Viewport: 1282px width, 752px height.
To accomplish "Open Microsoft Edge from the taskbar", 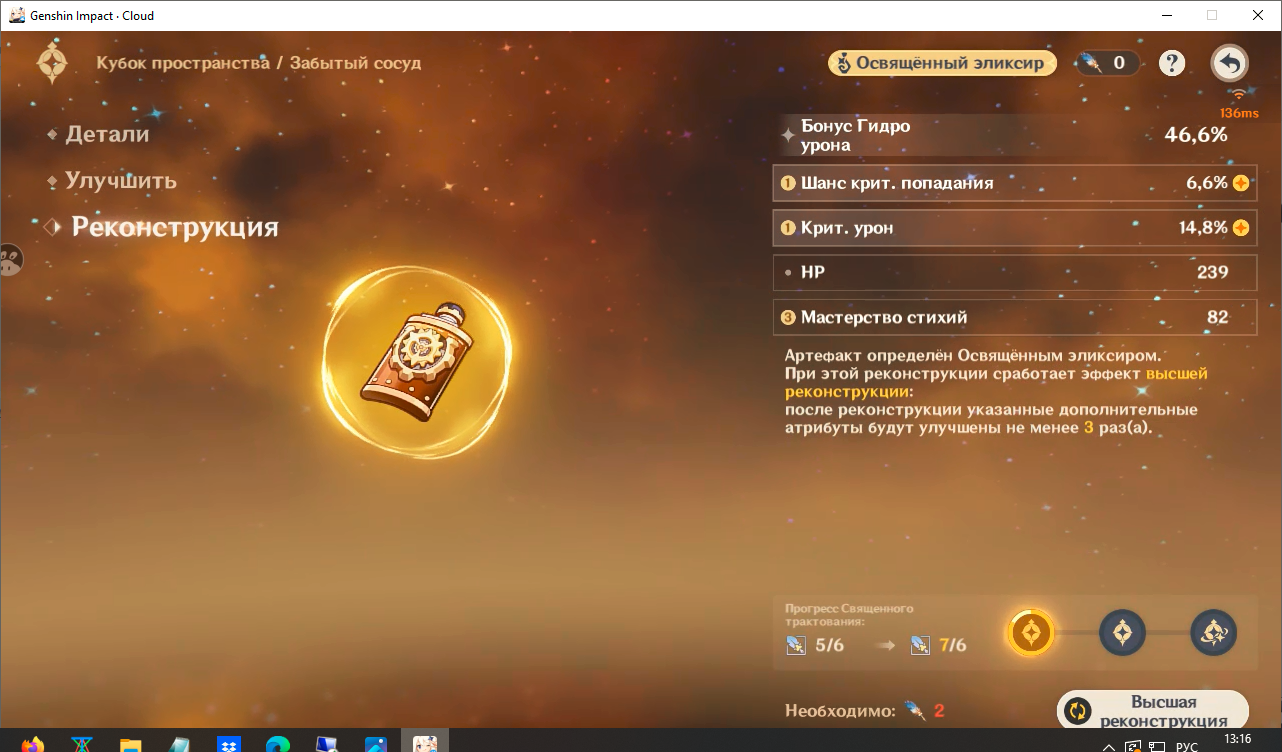I will pyautogui.click(x=278, y=745).
